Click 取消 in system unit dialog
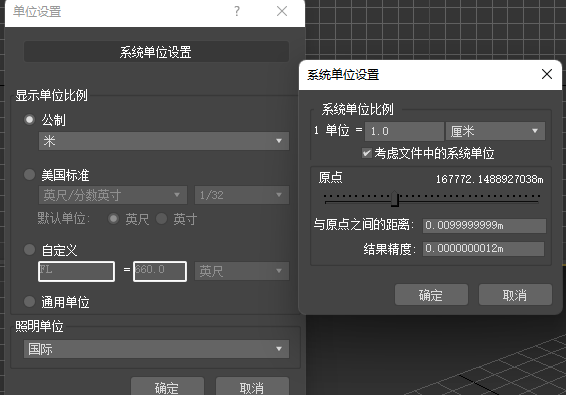This screenshot has height=395, width=566. click(x=515, y=295)
